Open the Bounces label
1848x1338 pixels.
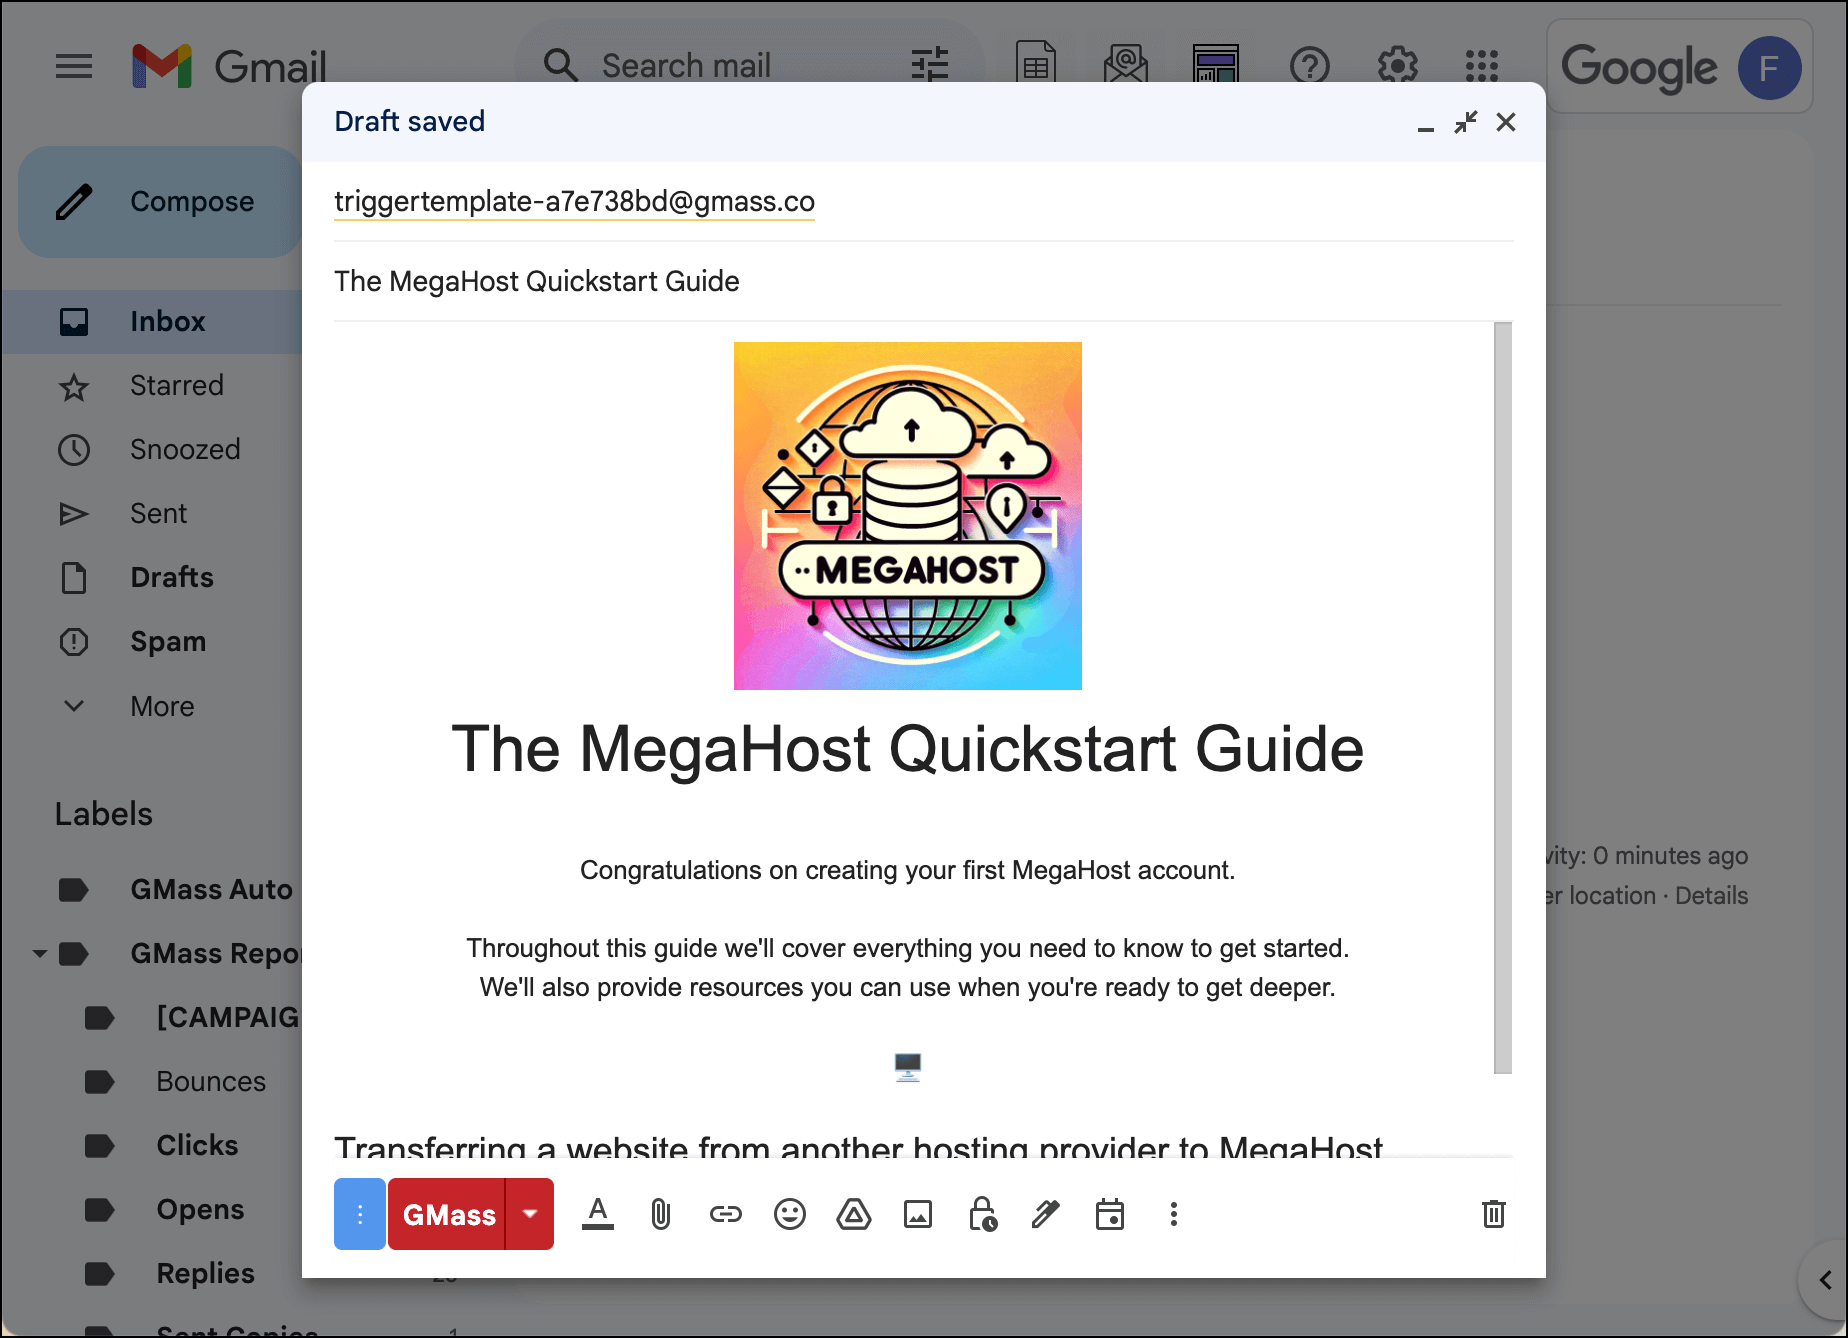coord(211,1082)
